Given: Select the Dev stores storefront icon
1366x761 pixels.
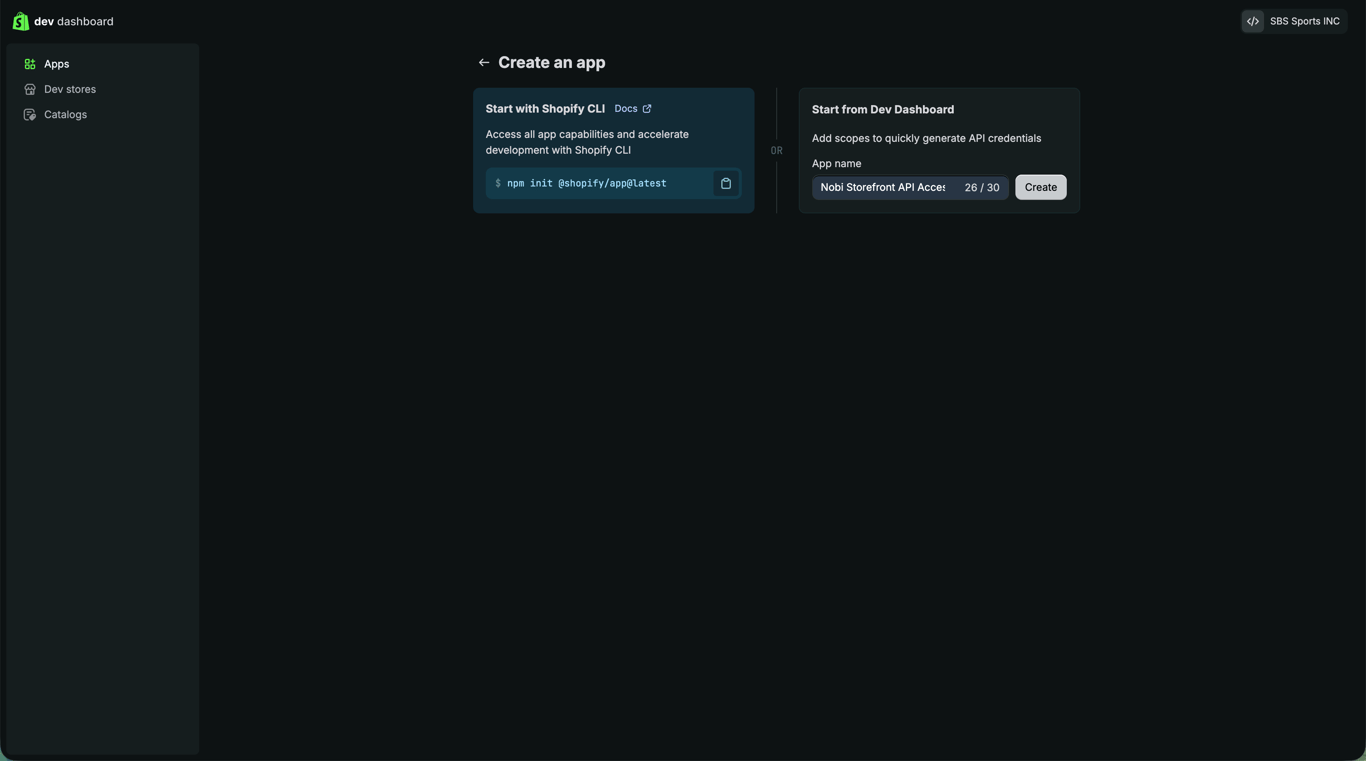Looking at the screenshot, I should tap(30, 89).
